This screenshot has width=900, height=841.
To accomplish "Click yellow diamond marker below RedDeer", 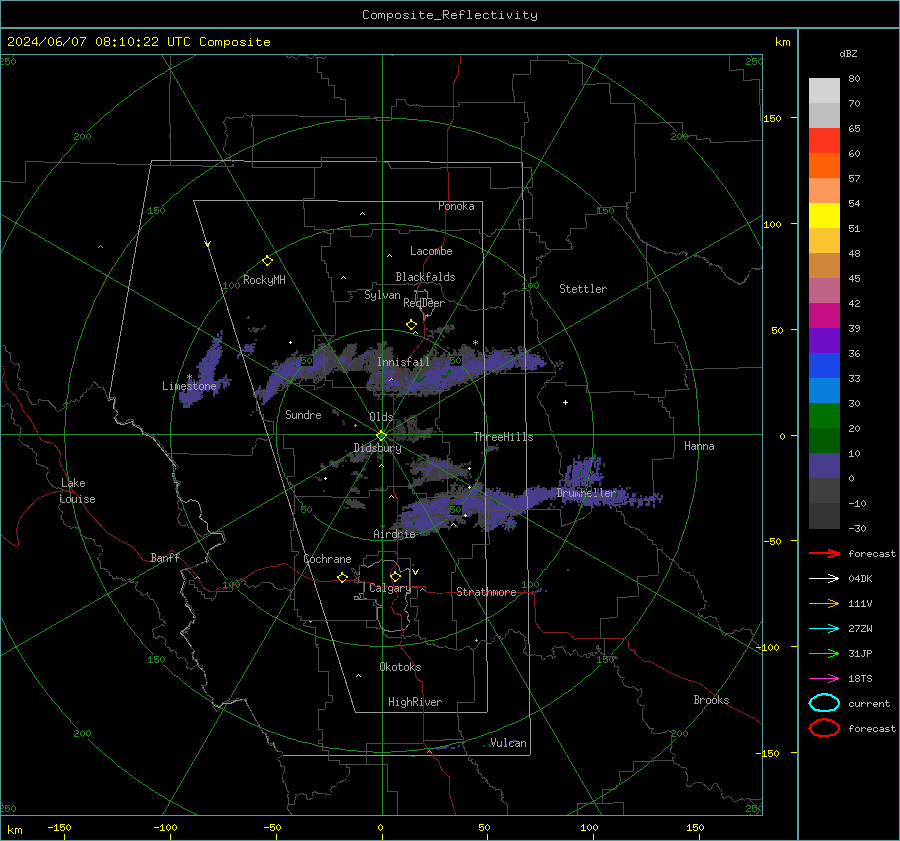I will pos(412,325).
